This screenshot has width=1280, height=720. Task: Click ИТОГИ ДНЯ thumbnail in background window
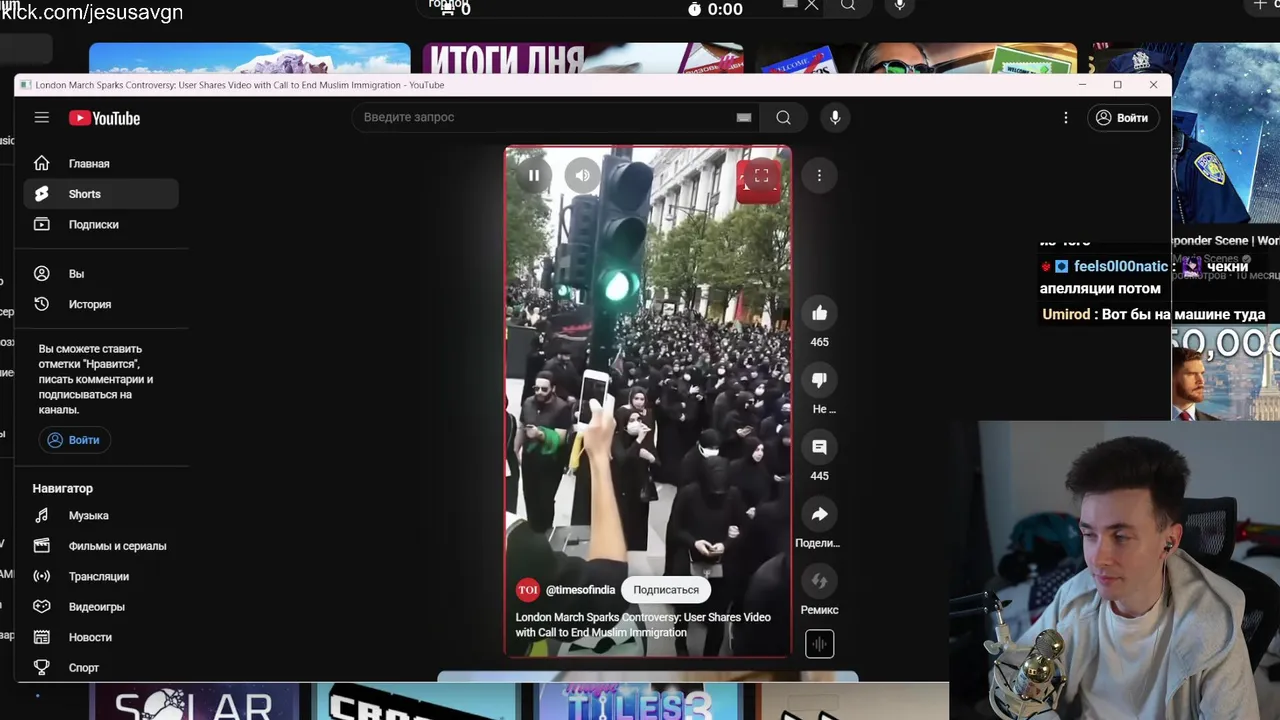pyautogui.click(x=583, y=58)
